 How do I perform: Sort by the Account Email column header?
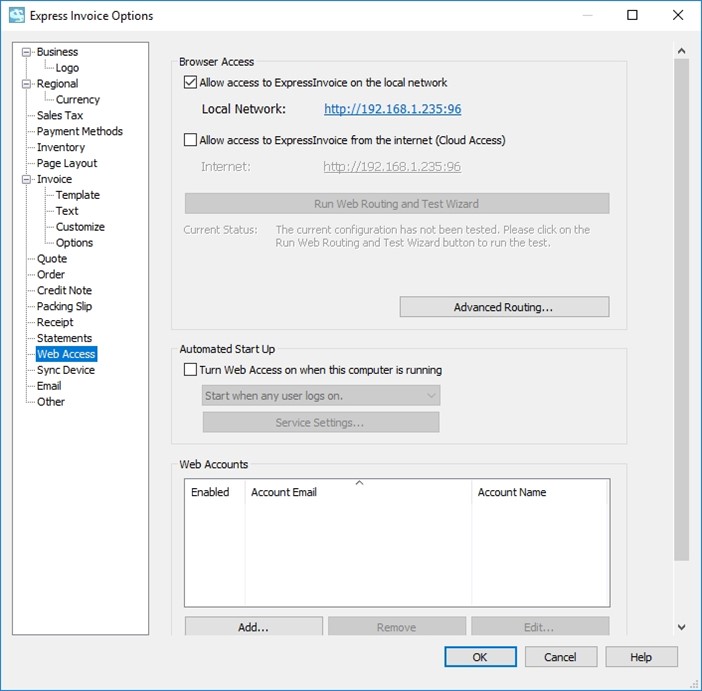coord(358,492)
